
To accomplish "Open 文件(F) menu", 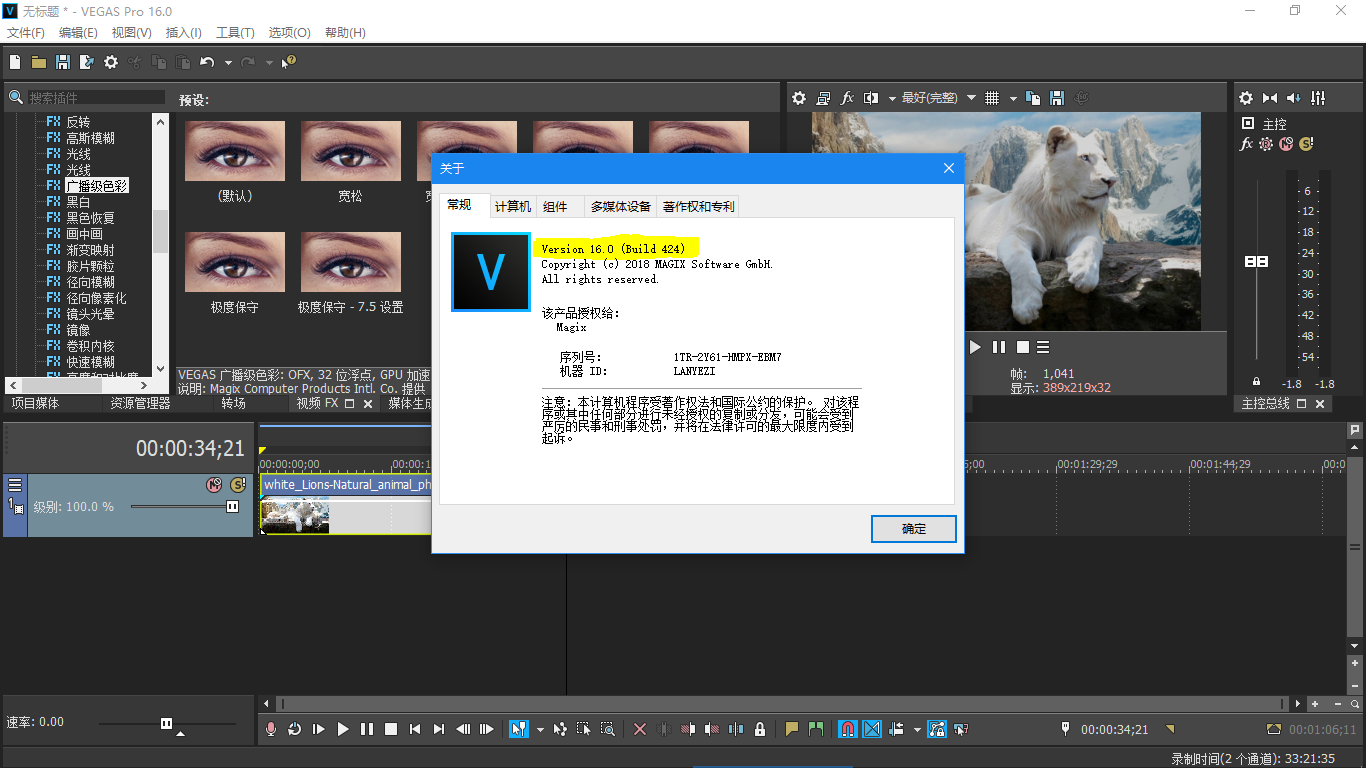I will point(26,33).
